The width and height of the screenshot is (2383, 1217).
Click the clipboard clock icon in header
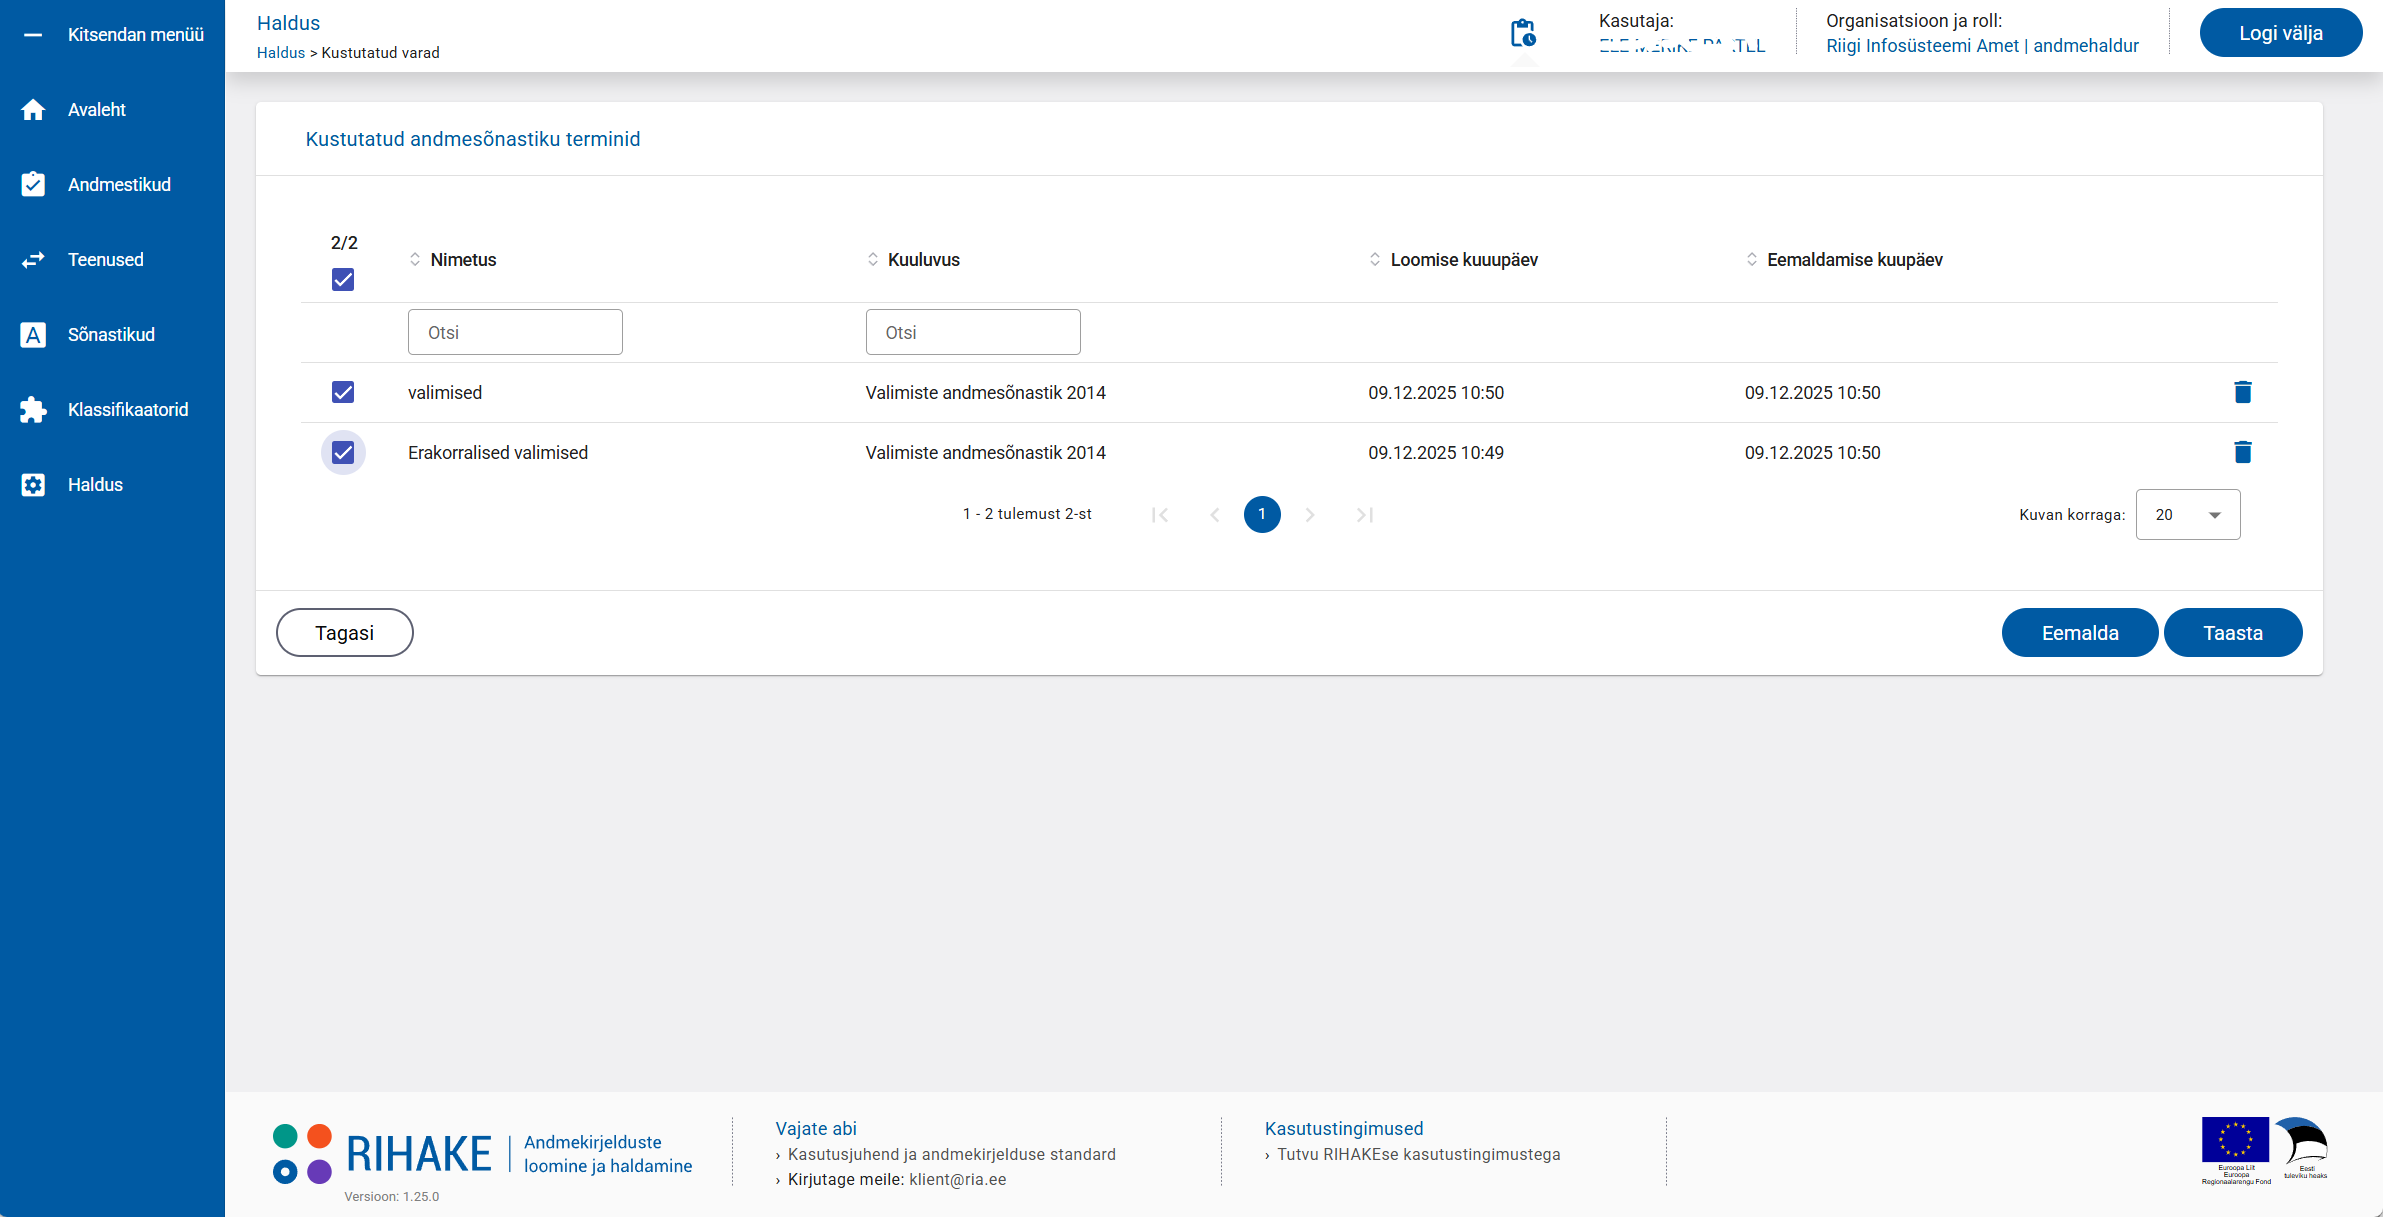(x=1522, y=33)
